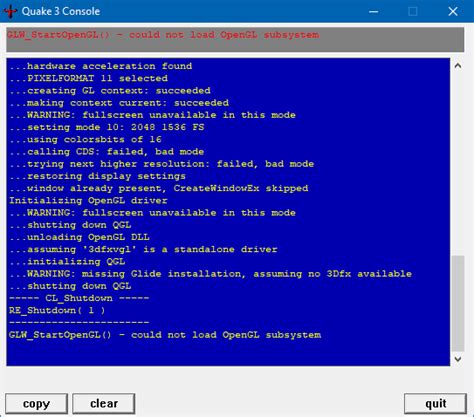Screen dimensions: 474x417
Task: Close the Quake 3 Console window
Action: [453, 12]
